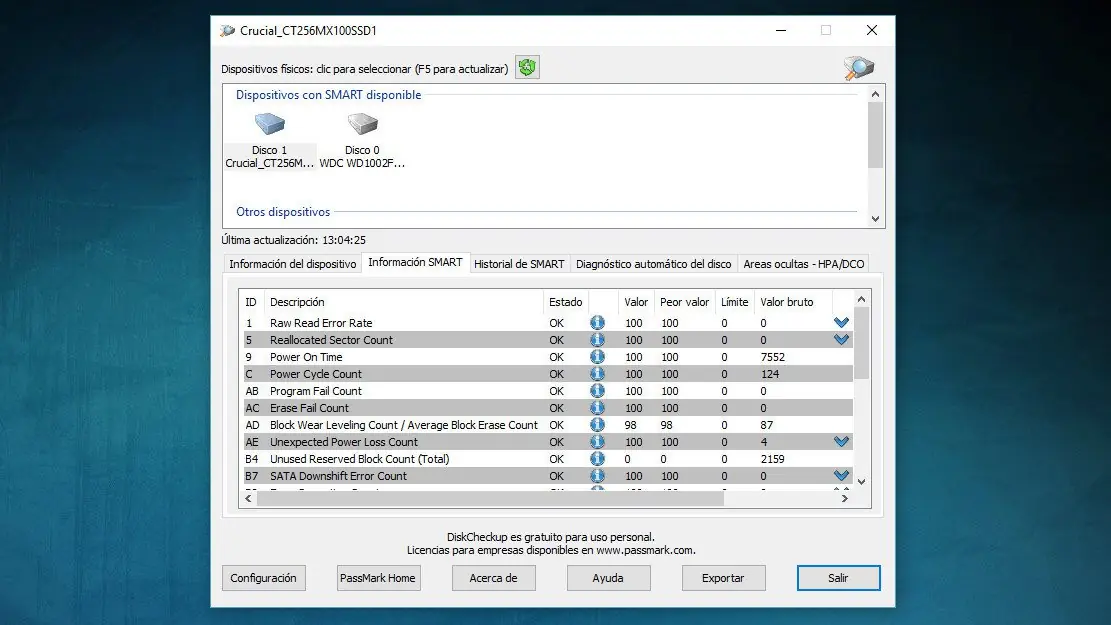Image resolution: width=1111 pixels, height=625 pixels.
Task: Expand SATA Downshift Error Count chevron
Action: (x=841, y=476)
